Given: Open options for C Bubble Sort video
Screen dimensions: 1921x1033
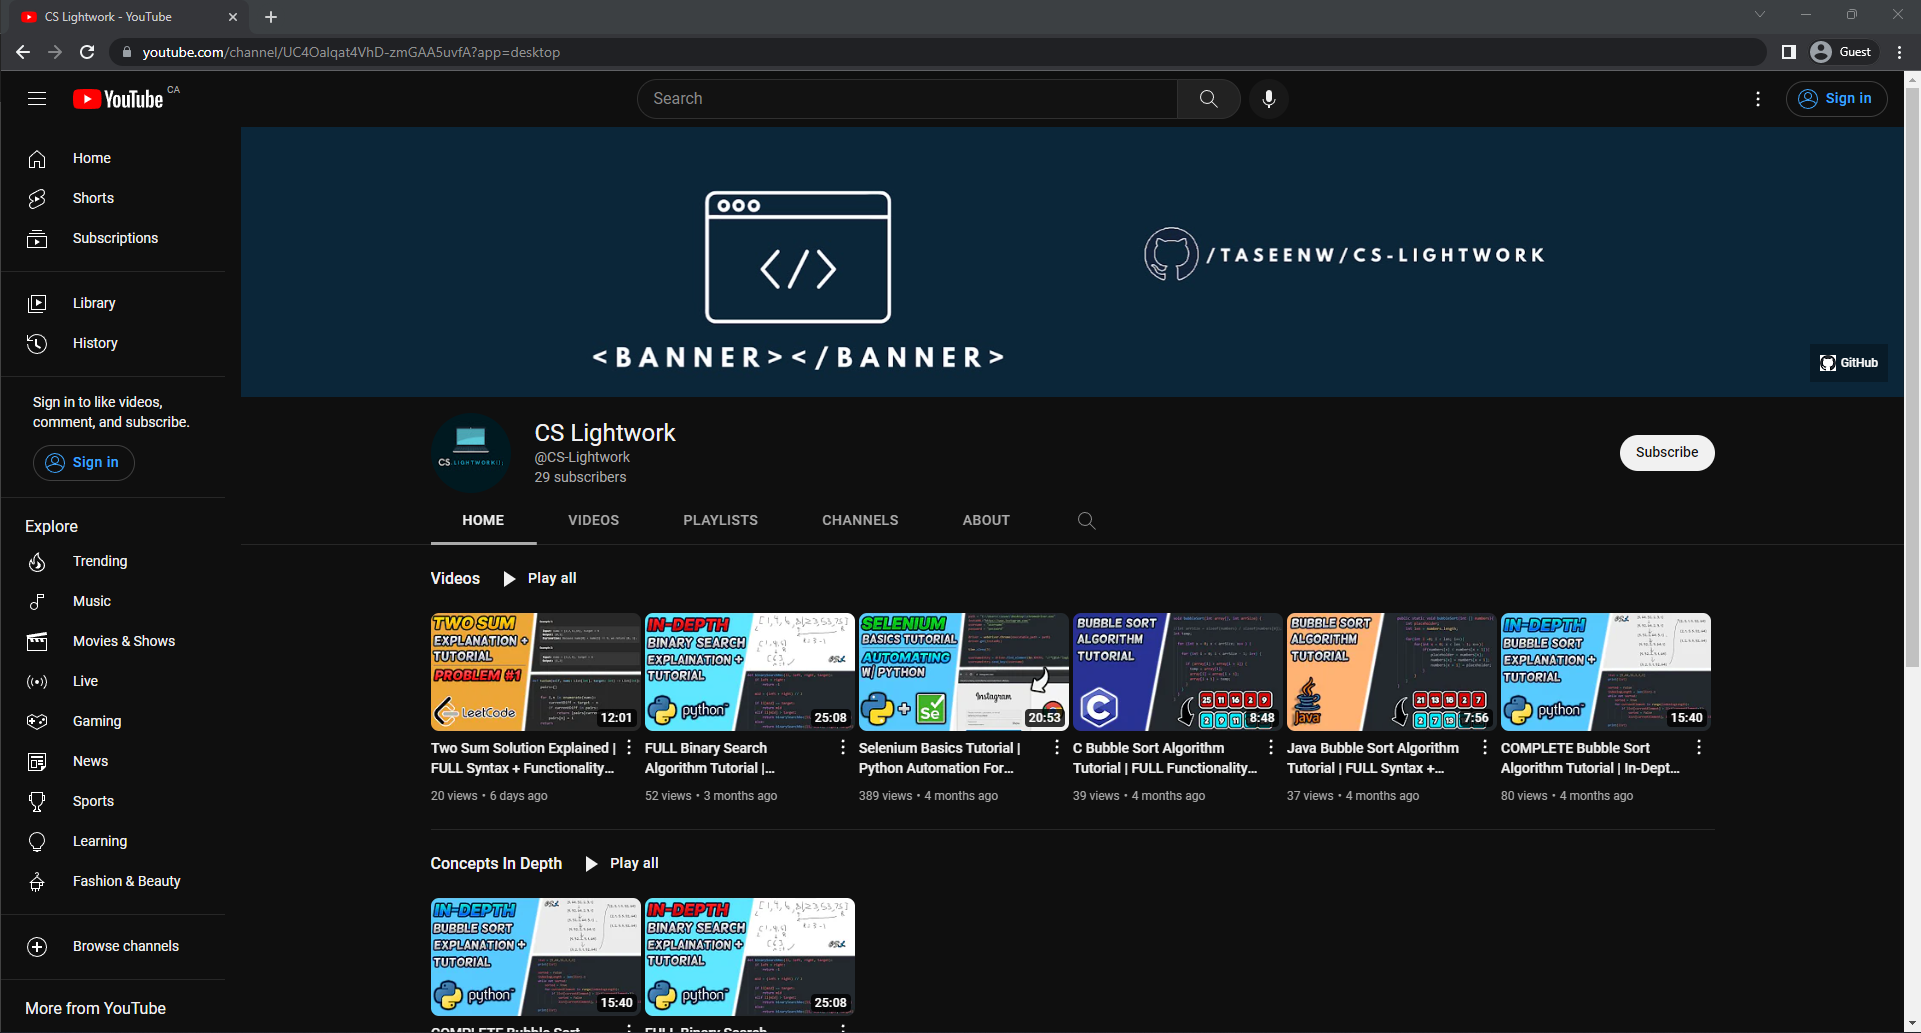Looking at the screenshot, I should click(1271, 748).
